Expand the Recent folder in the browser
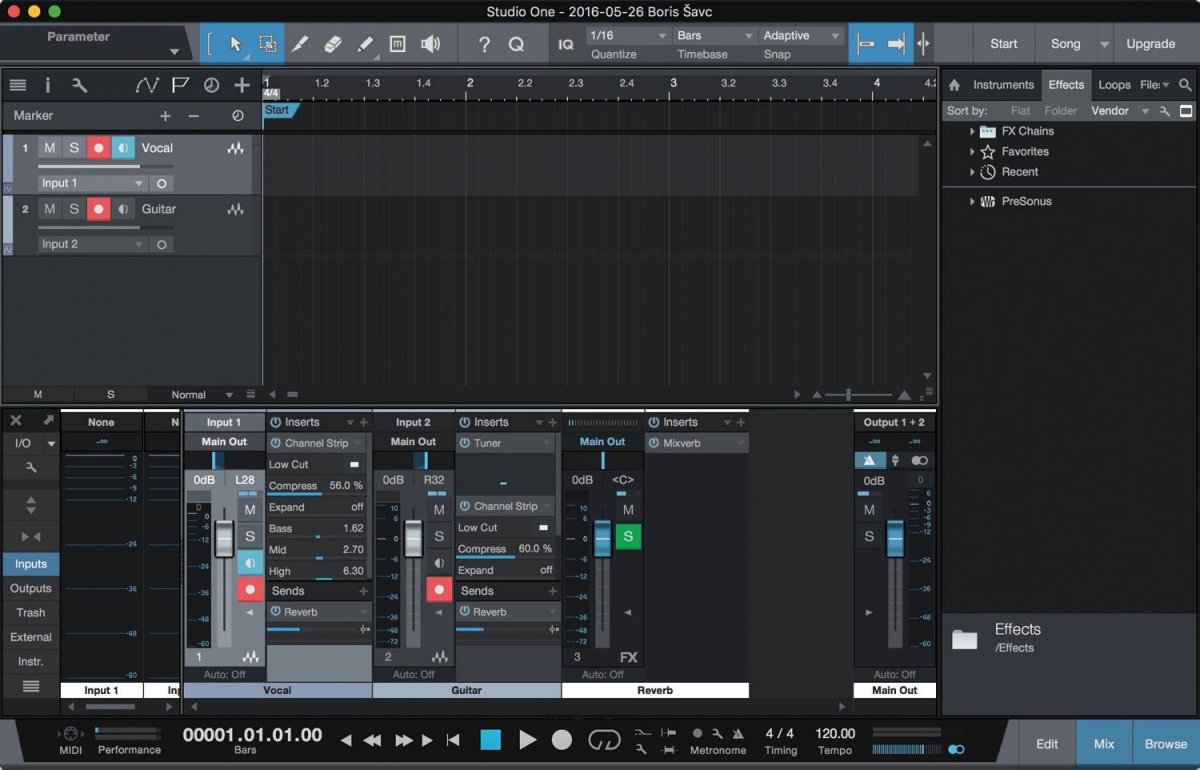This screenshot has height=770, width=1200. point(972,172)
